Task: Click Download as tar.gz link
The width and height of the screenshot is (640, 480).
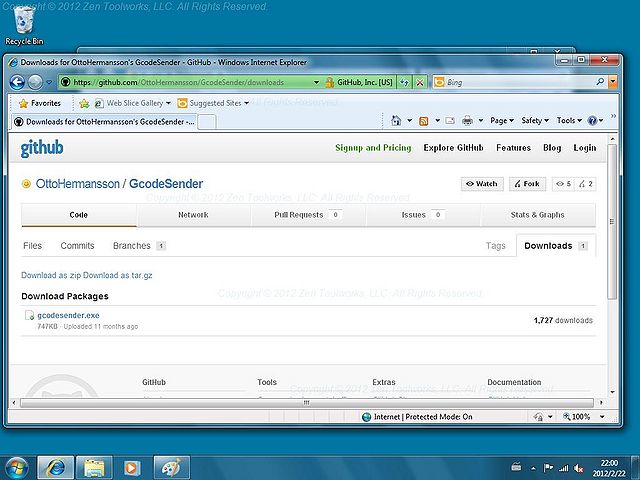Action: [x=118, y=275]
